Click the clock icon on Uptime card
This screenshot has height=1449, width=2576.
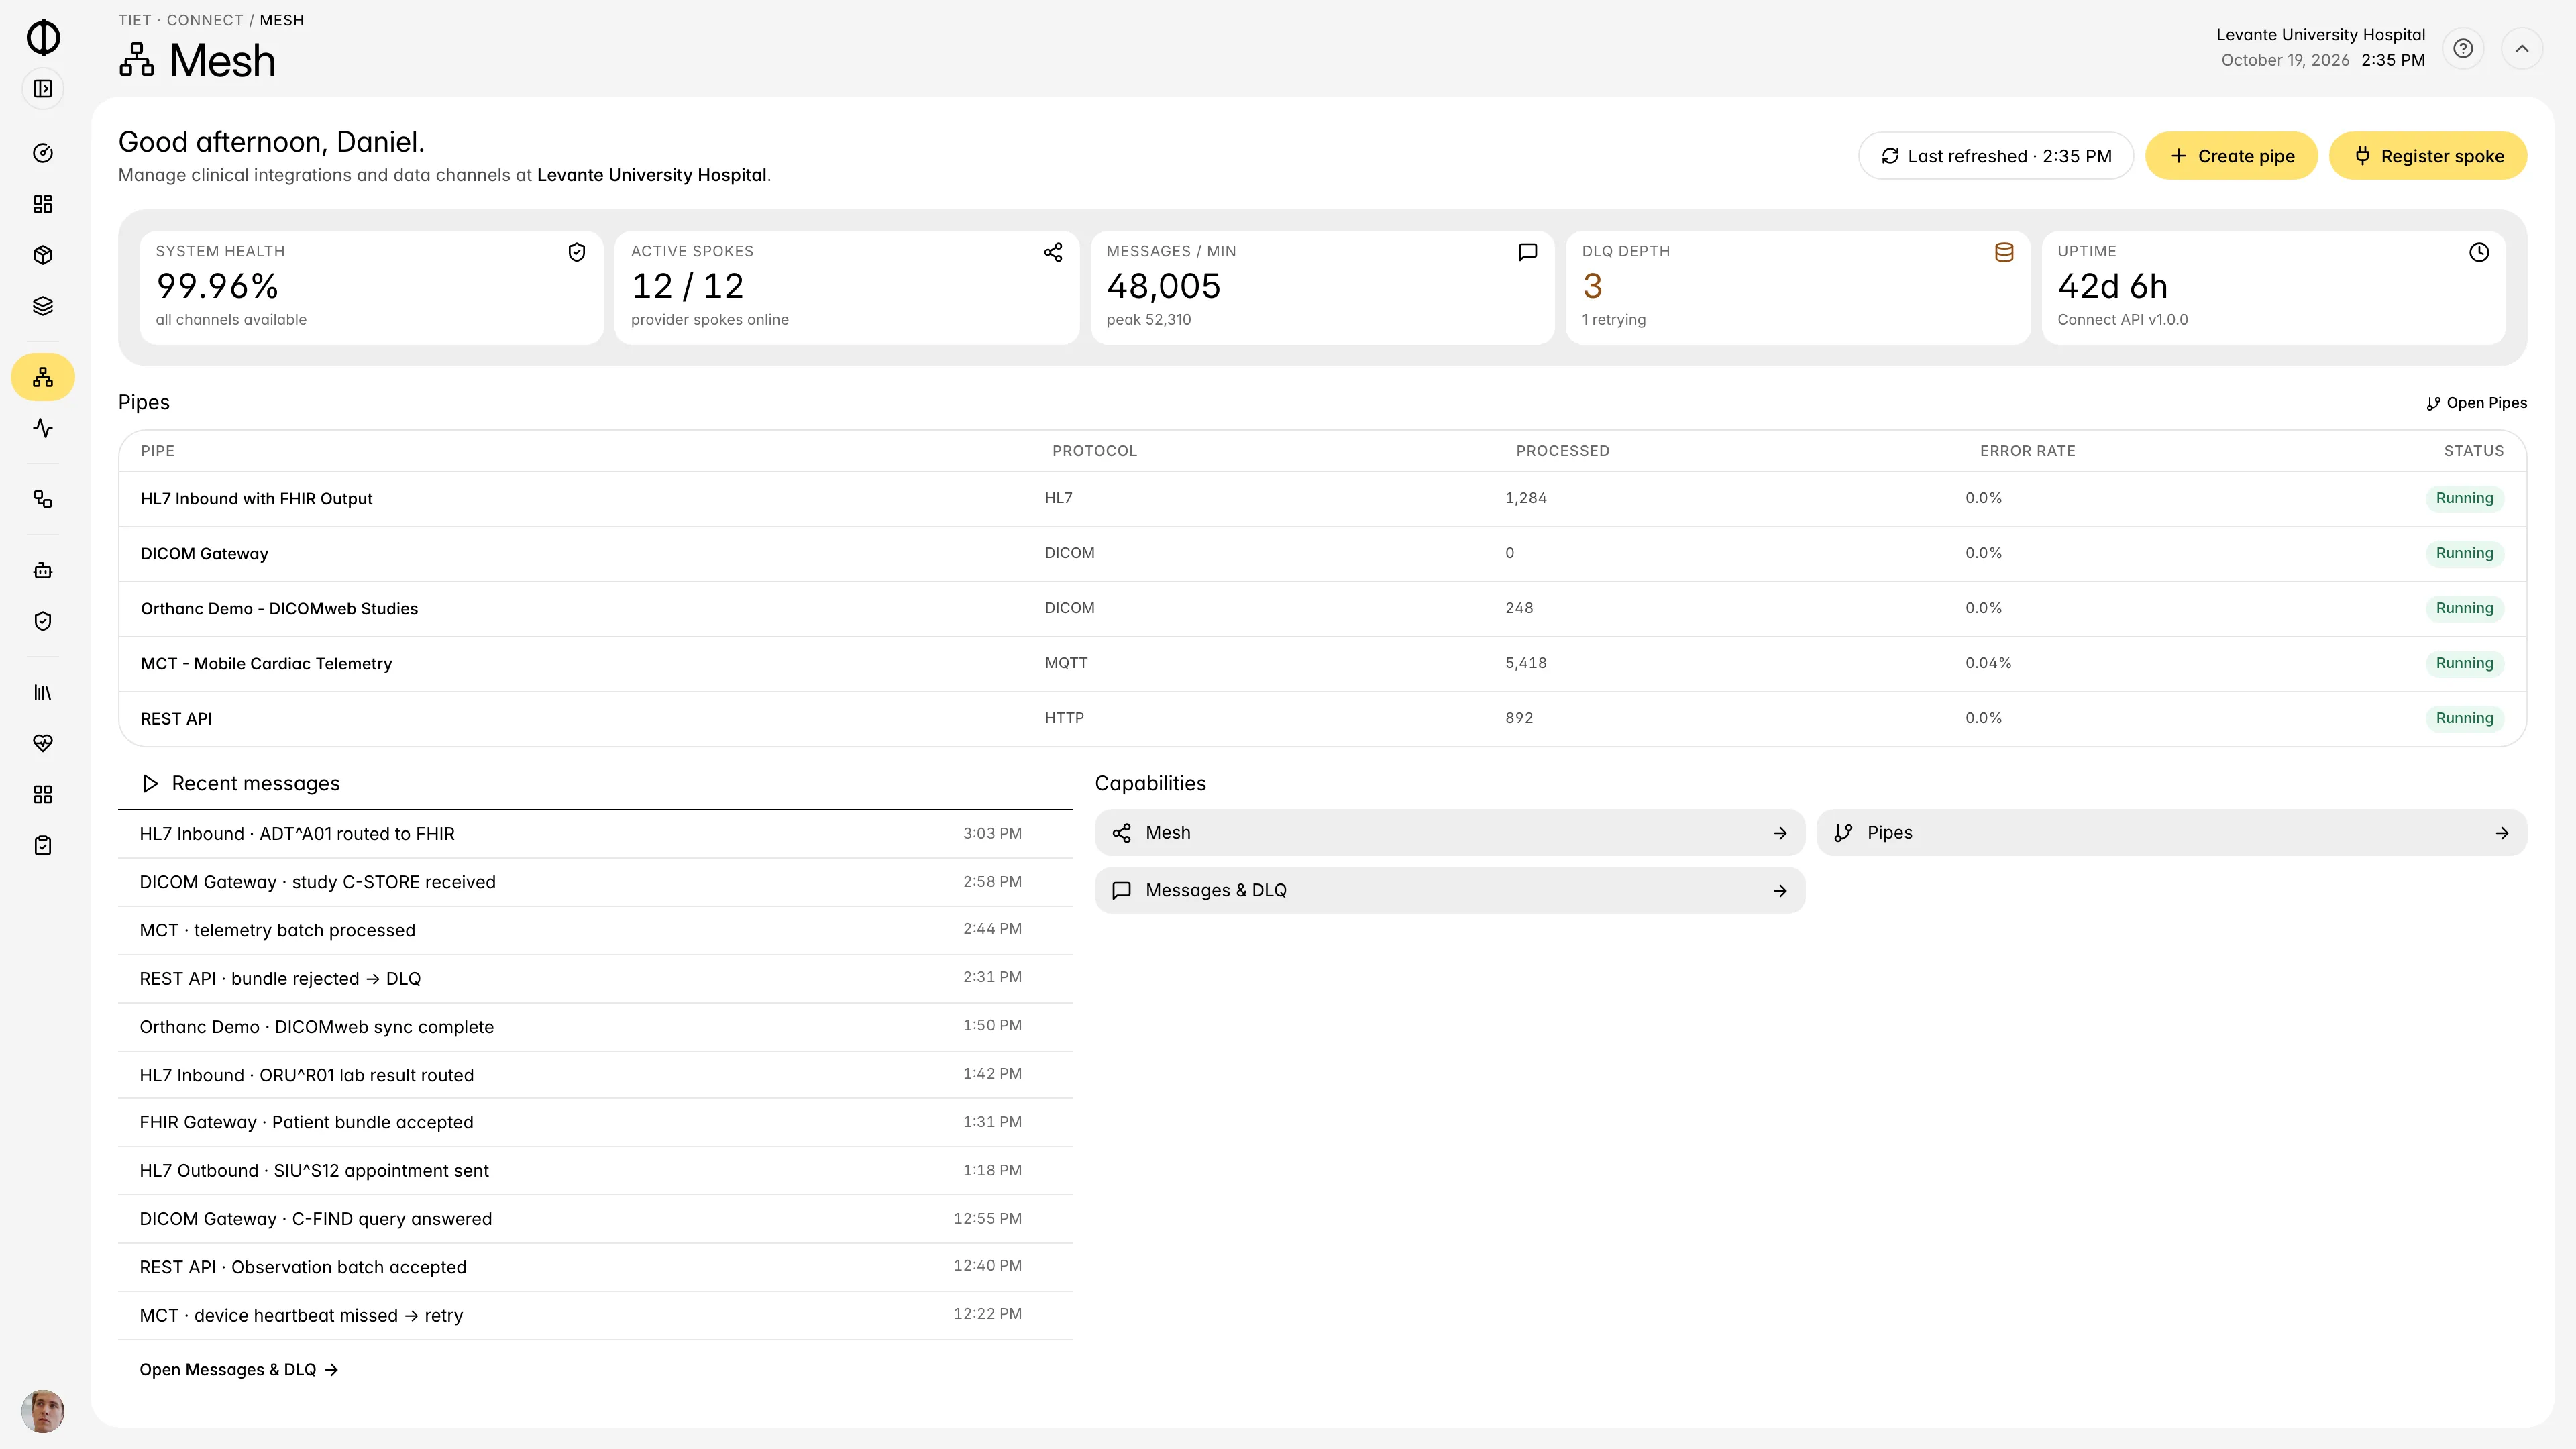[x=2479, y=252]
